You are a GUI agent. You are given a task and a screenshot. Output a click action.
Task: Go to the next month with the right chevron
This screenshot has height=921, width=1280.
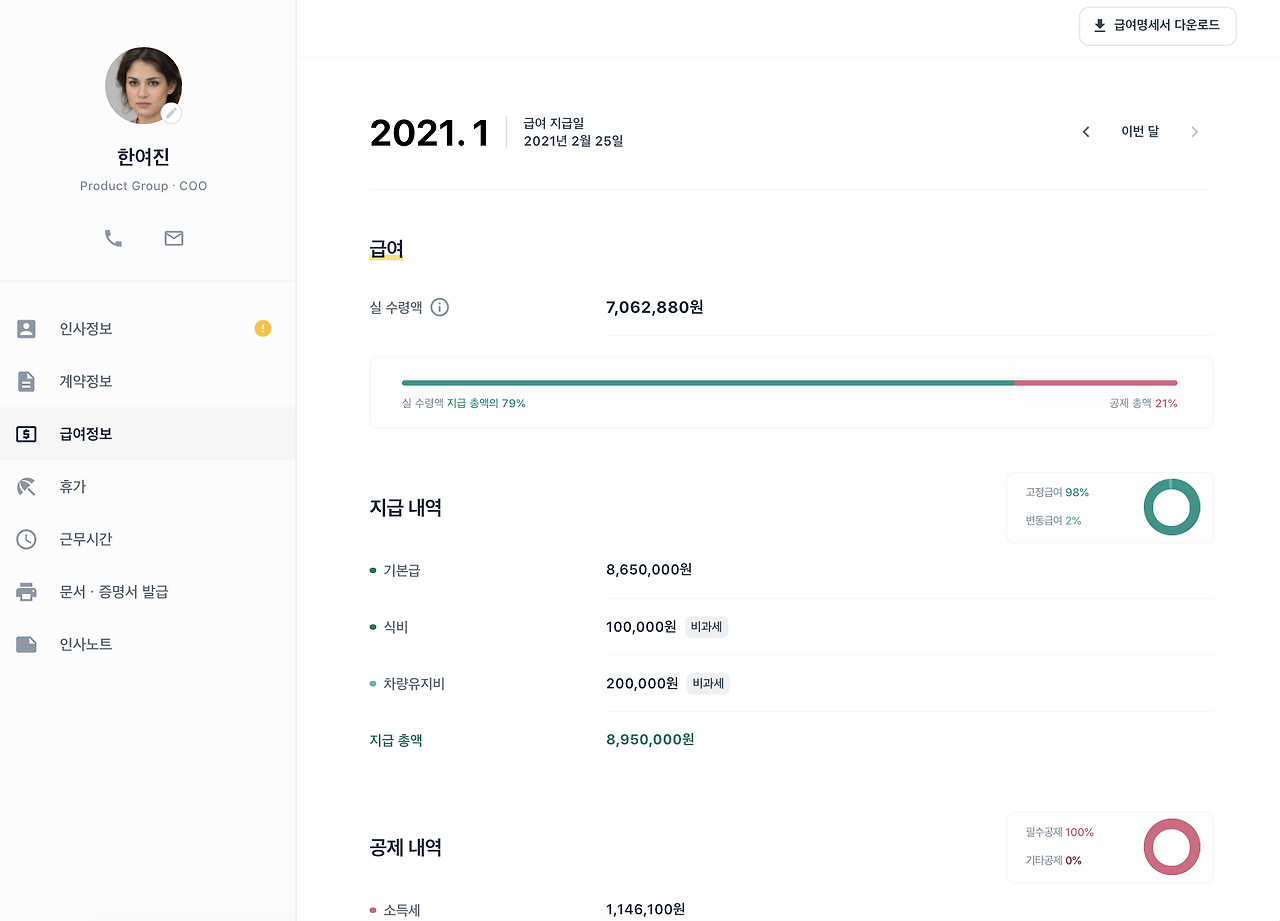tap(1194, 132)
